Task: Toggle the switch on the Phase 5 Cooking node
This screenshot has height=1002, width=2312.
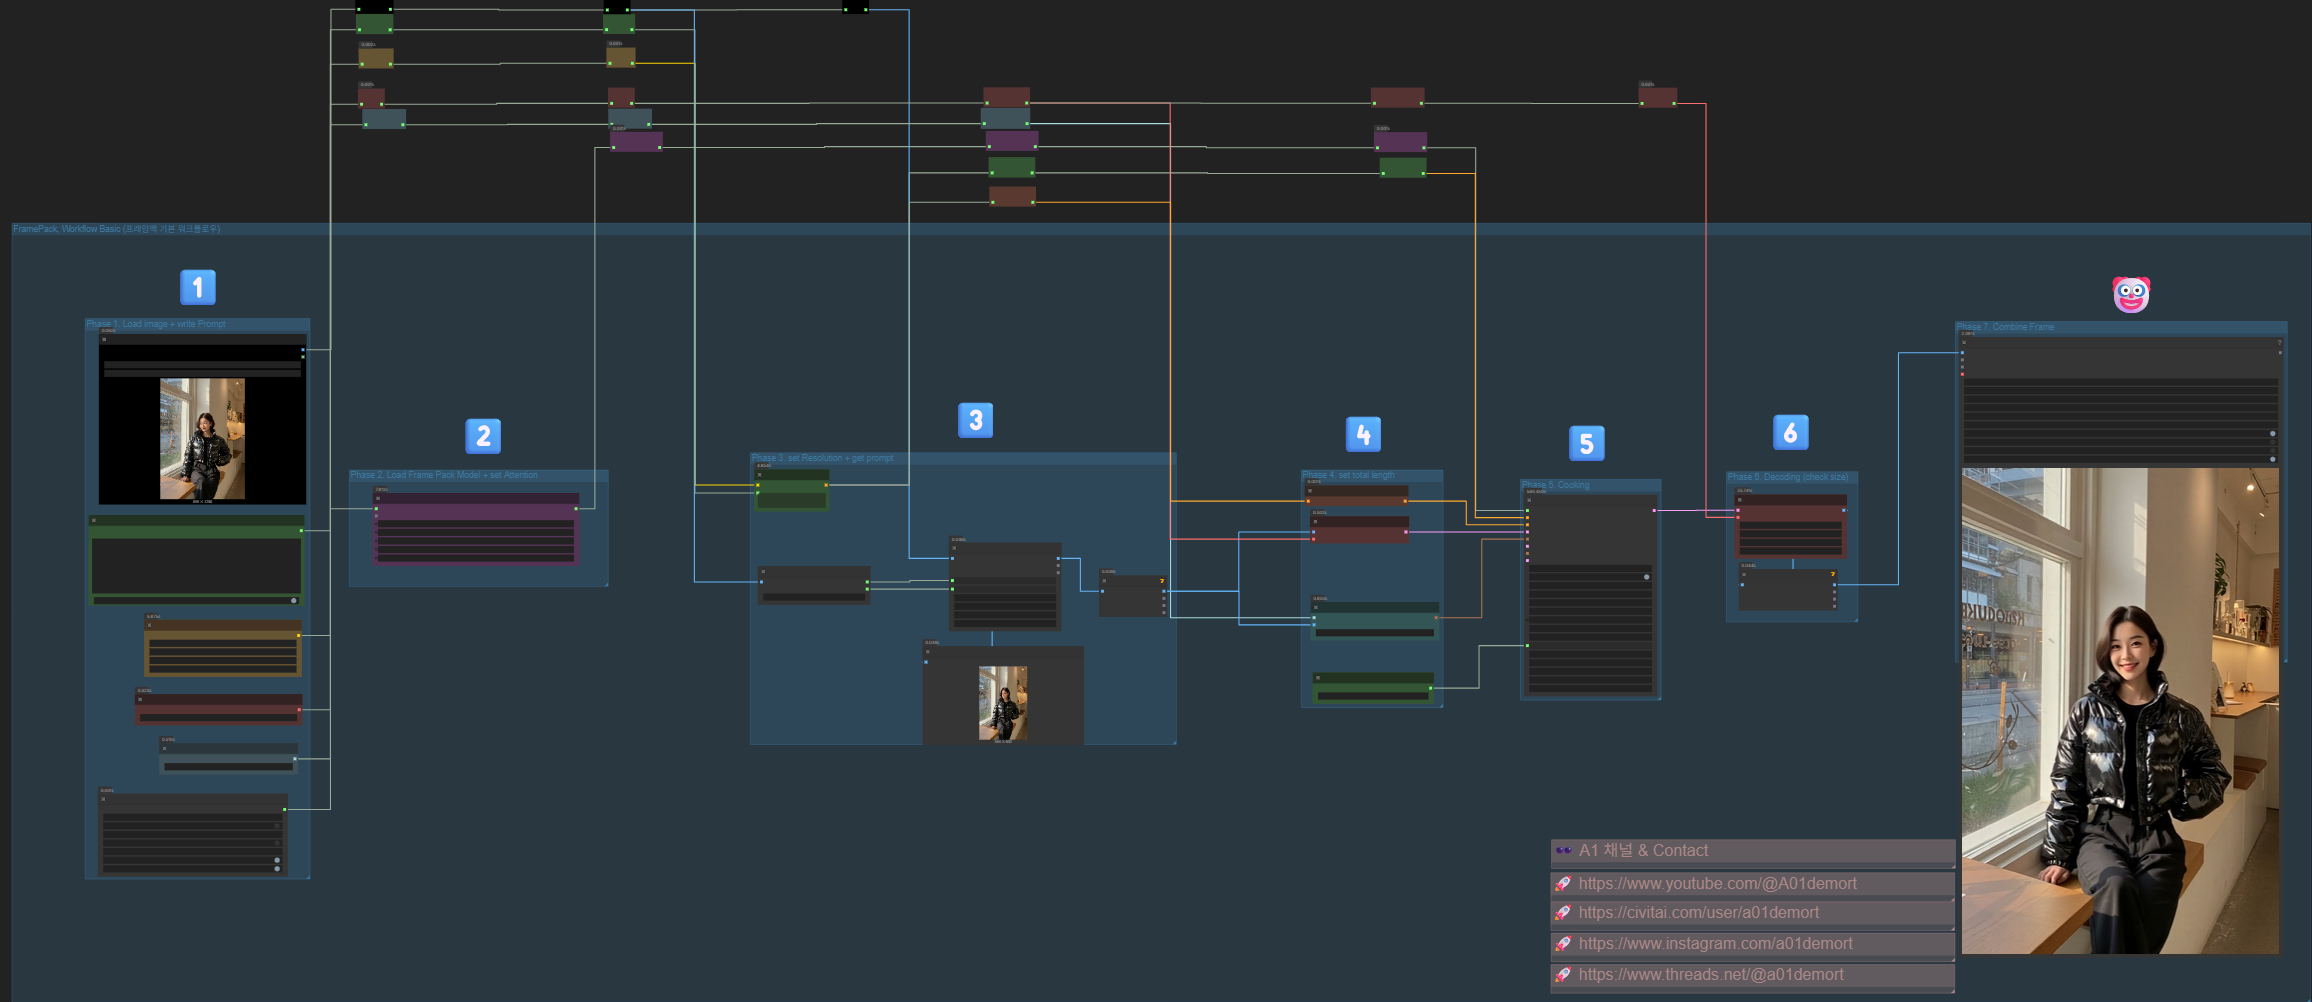Action: click(x=1646, y=577)
